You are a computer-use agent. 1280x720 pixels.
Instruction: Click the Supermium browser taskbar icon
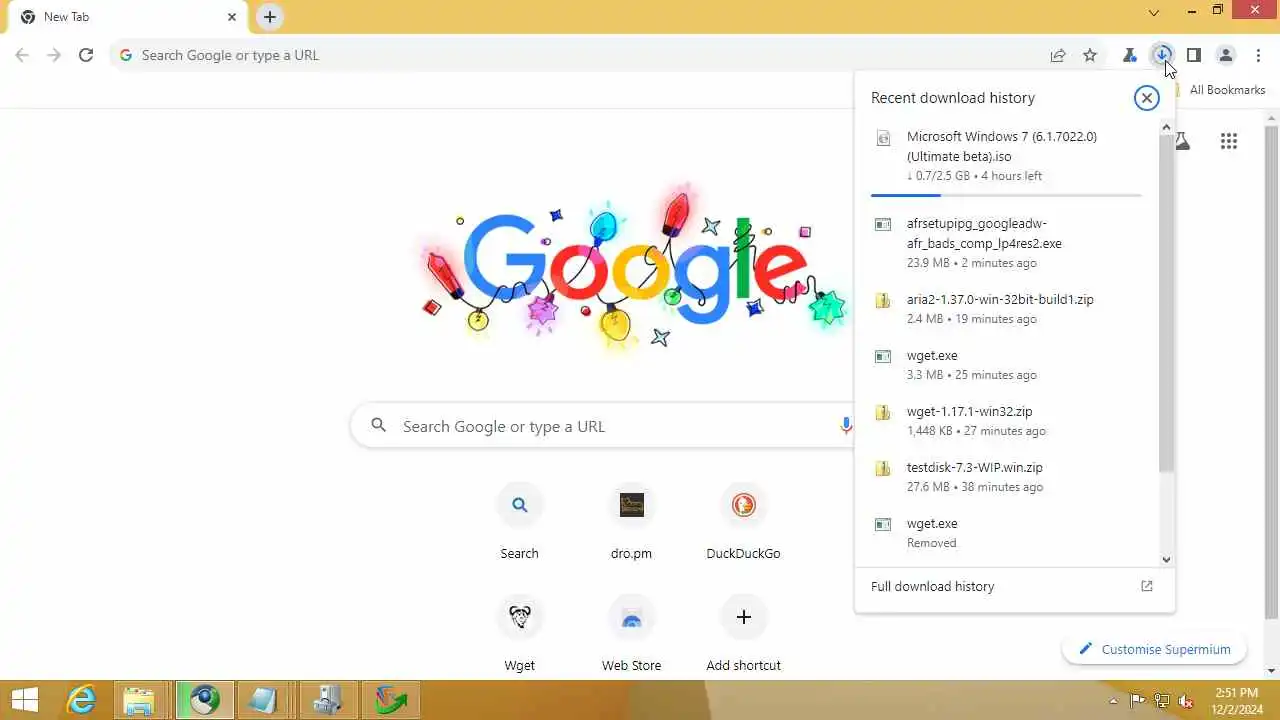(x=205, y=701)
